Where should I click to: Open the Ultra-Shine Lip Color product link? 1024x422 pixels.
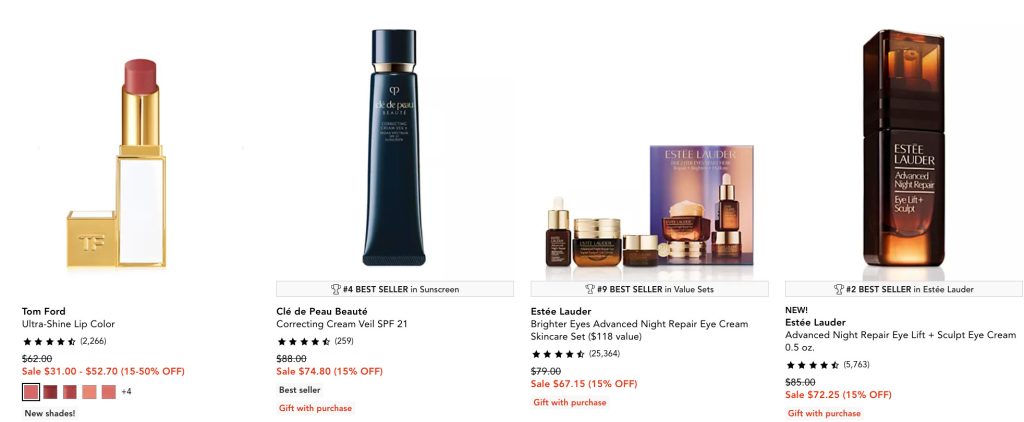pyautogui.click(x=68, y=324)
